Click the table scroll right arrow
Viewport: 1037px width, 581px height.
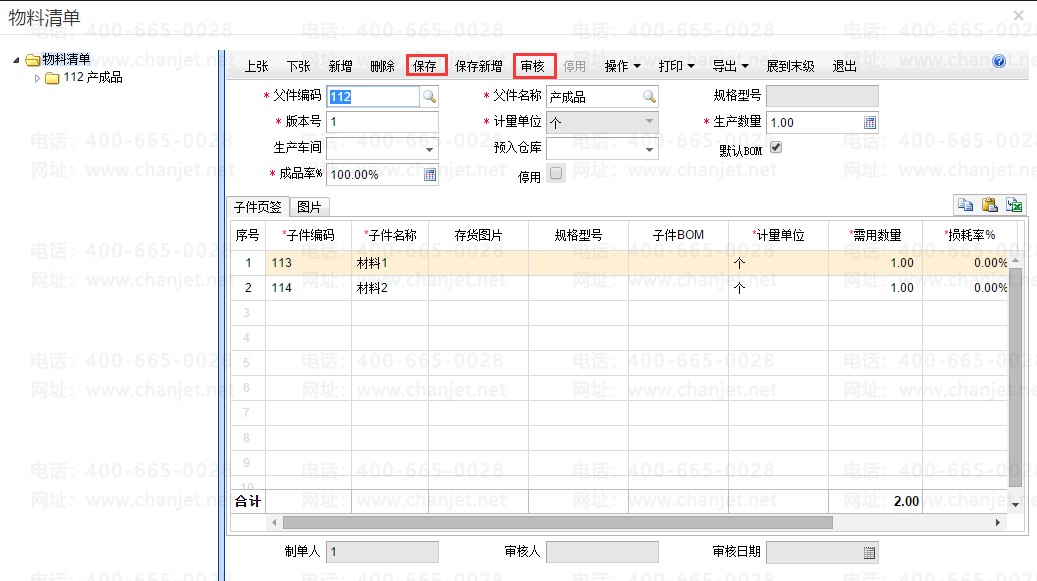pyautogui.click(x=998, y=522)
